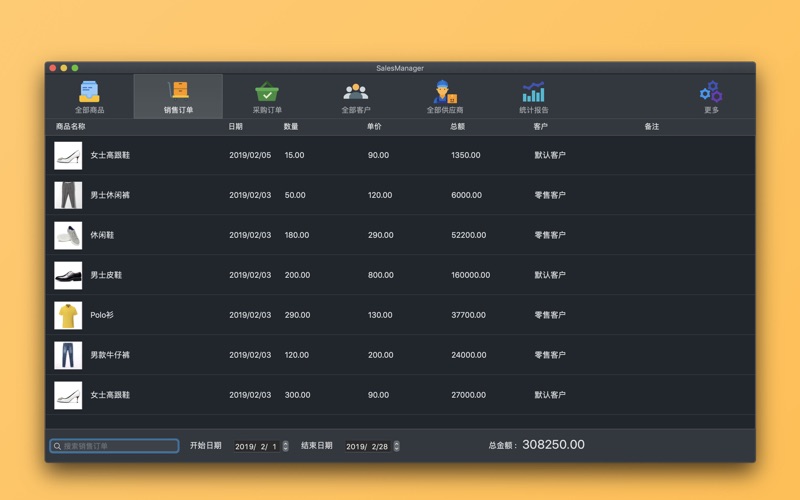Click total 6000.00

point(466,195)
